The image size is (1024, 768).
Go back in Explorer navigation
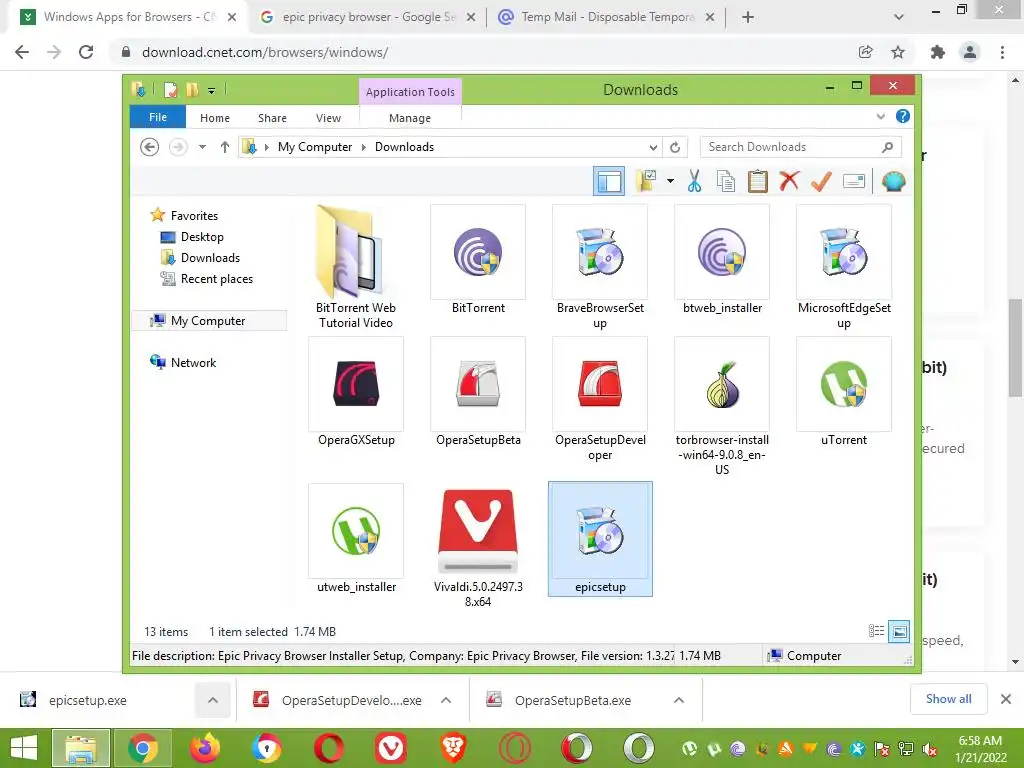click(x=150, y=147)
